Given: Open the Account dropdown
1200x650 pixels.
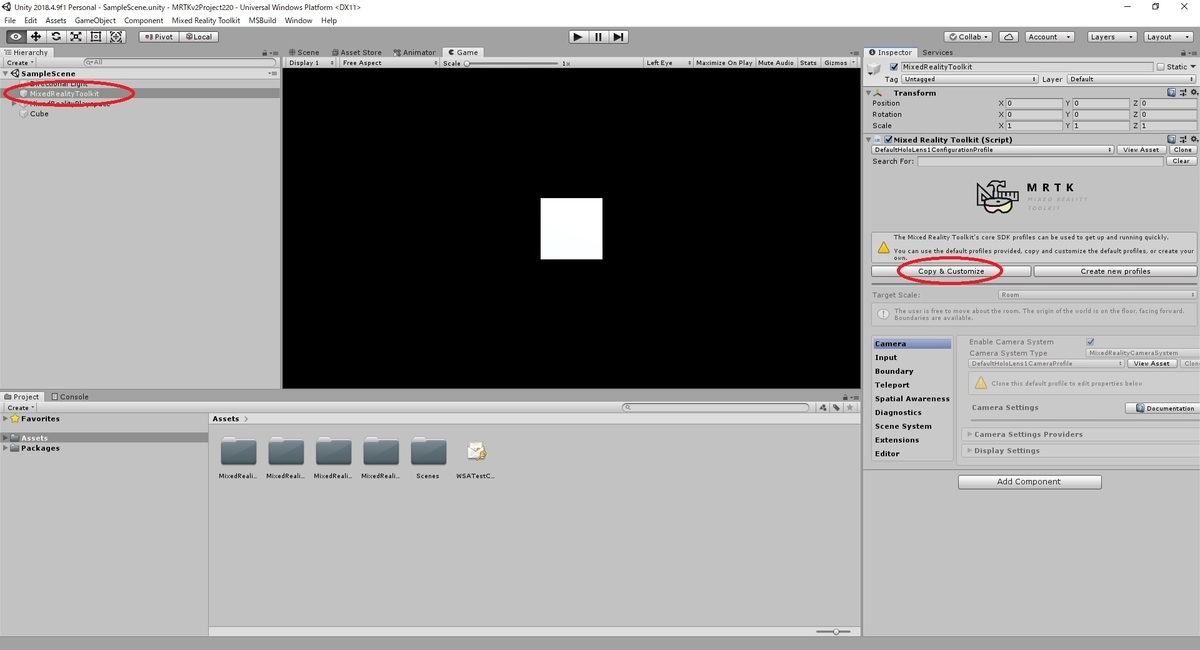Looking at the screenshot, I should coord(1049,37).
